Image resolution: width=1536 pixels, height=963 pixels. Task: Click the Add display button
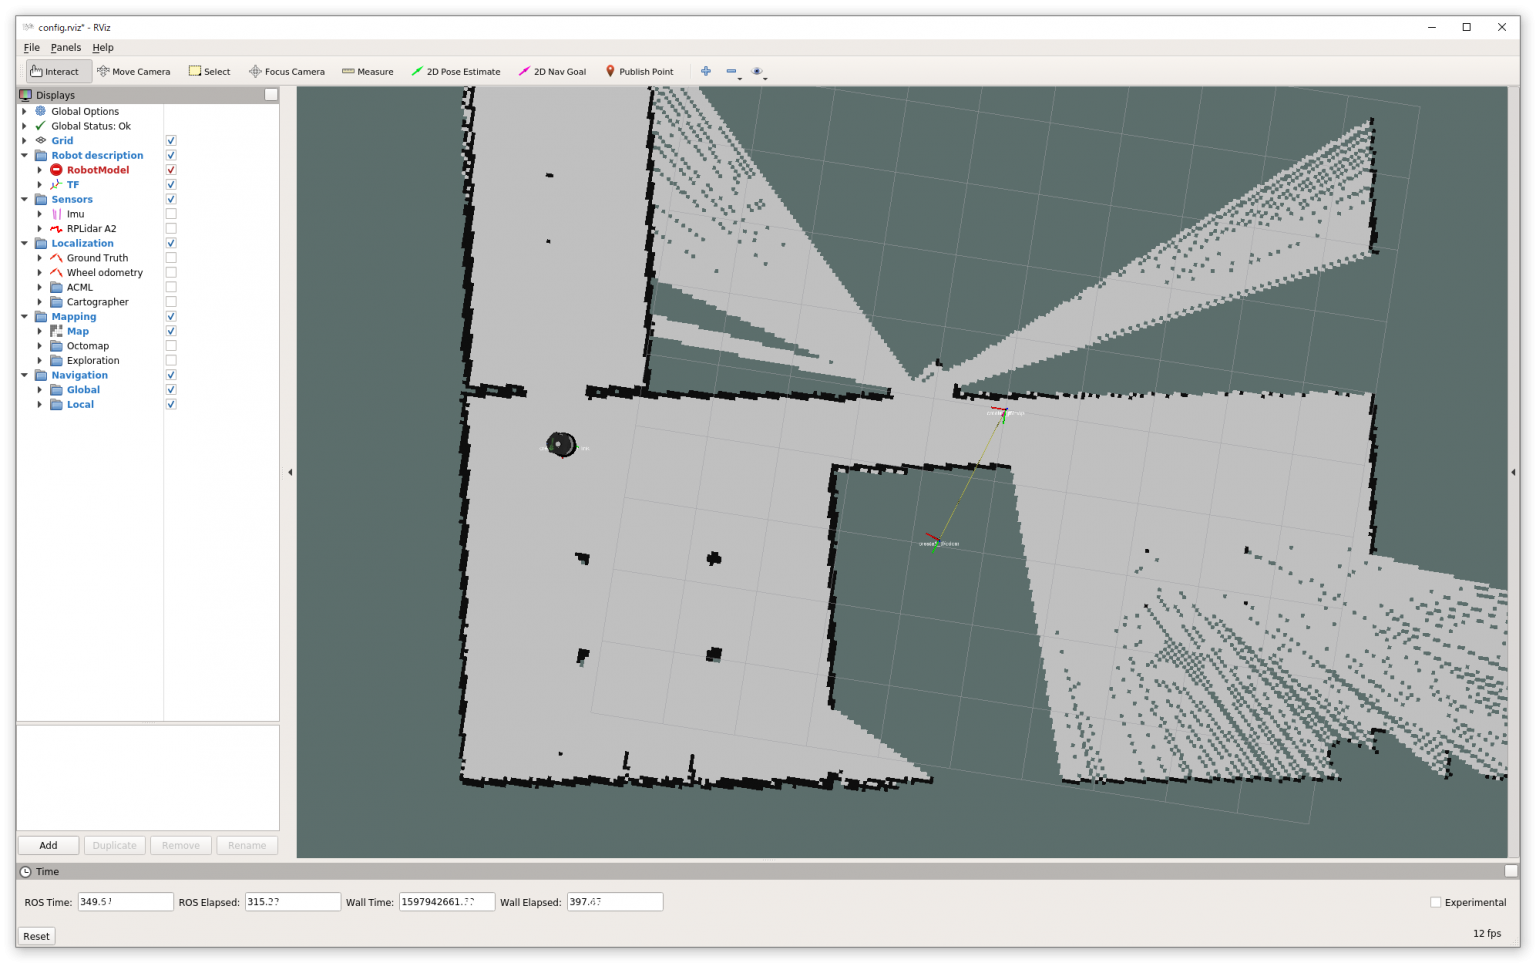coord(48,845)
